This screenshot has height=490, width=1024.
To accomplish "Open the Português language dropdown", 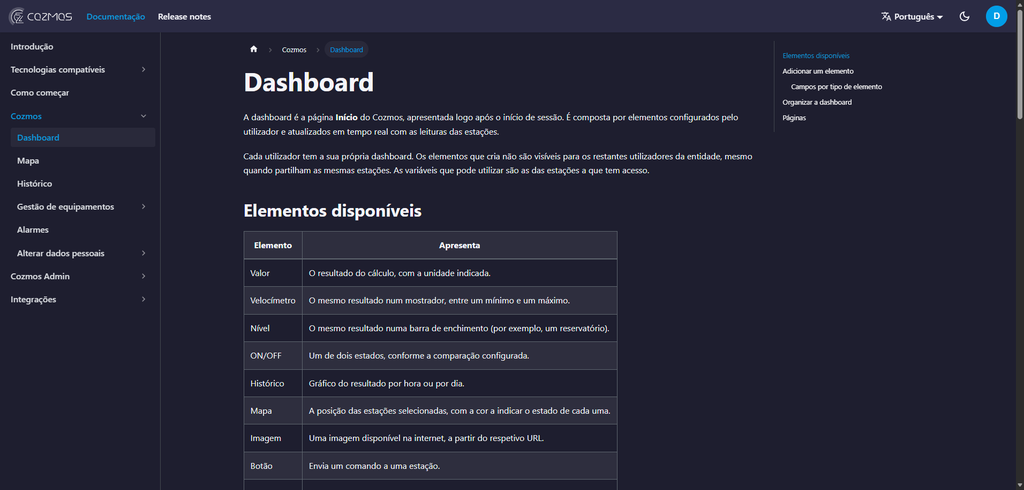I will (x=912, y=16).
